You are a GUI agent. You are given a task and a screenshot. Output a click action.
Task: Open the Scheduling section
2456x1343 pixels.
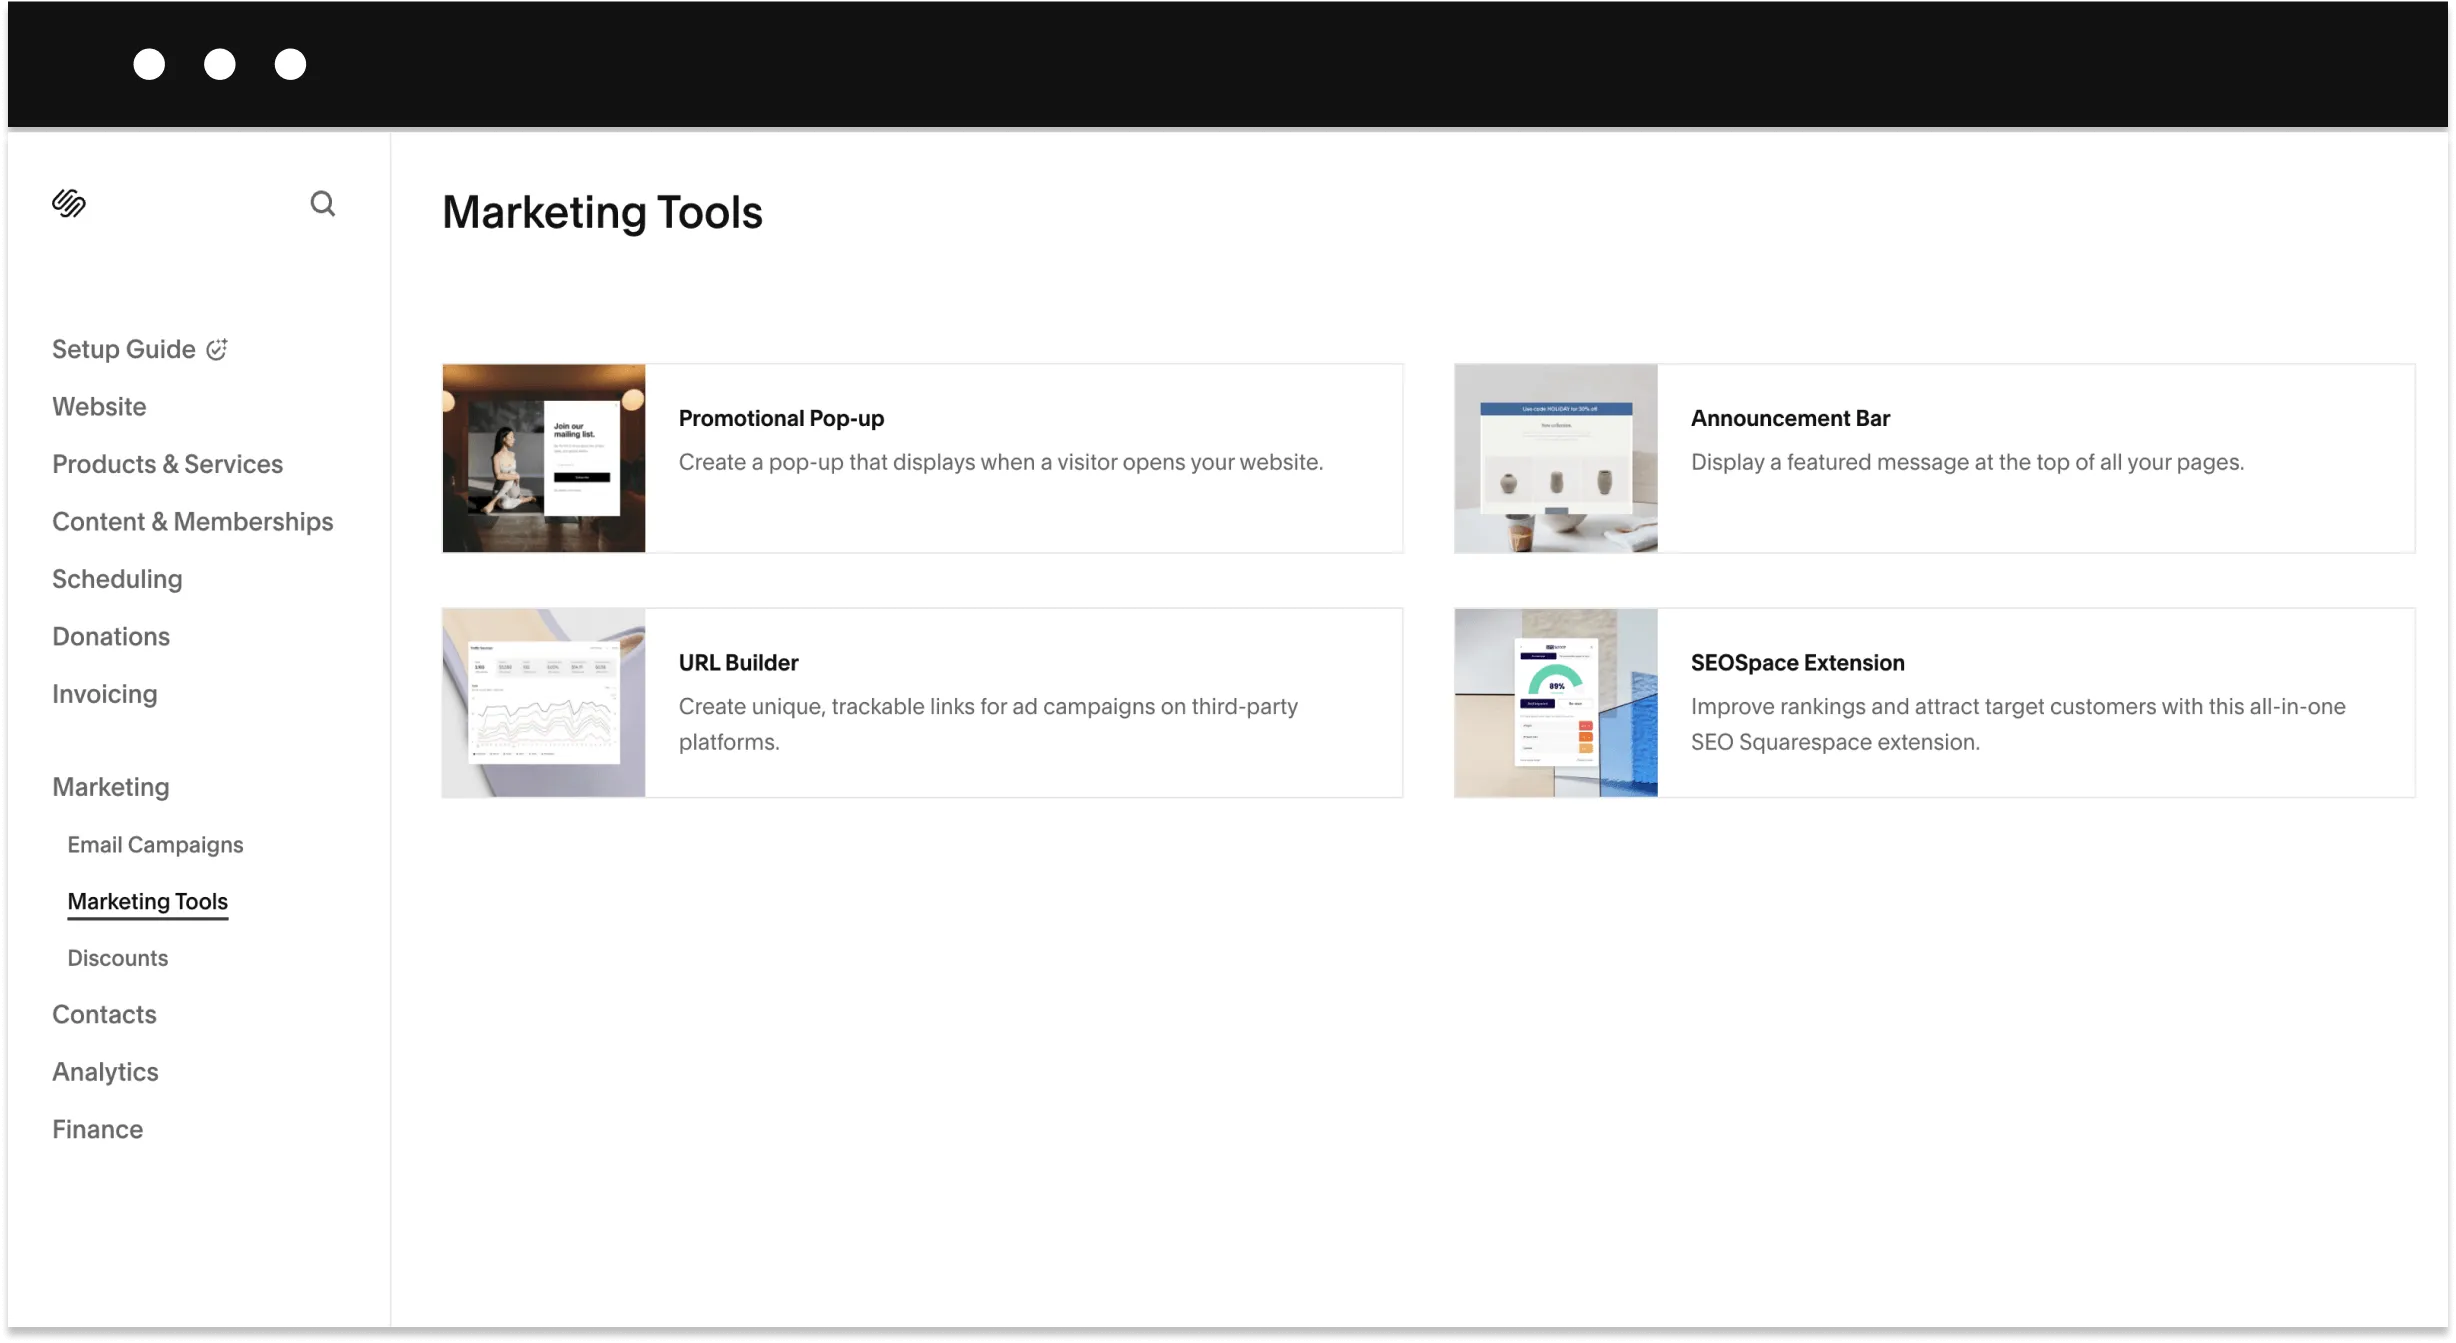(117, 579)
